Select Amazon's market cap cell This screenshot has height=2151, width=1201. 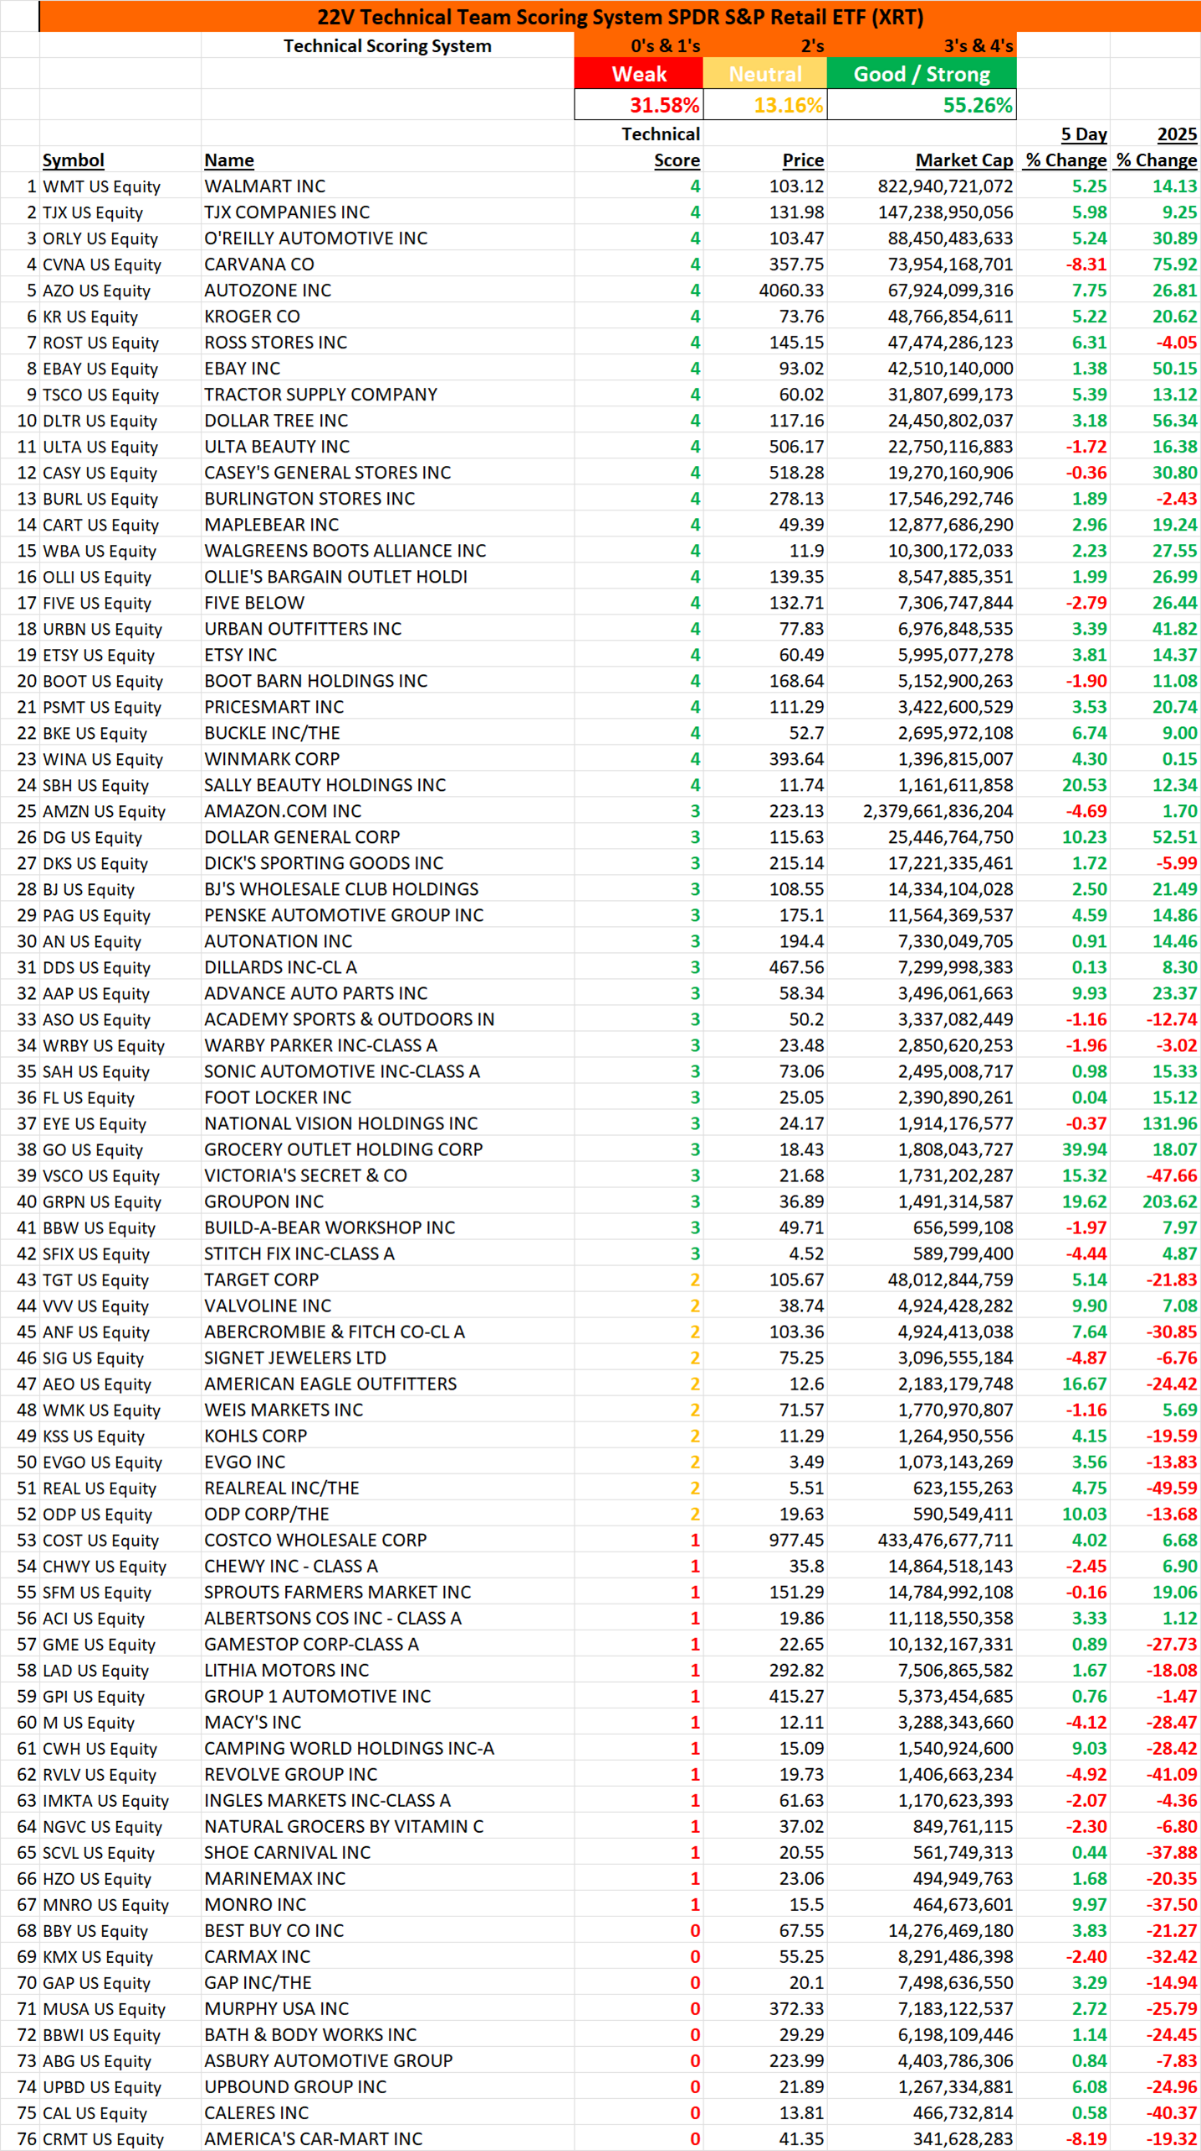point(922,811)
